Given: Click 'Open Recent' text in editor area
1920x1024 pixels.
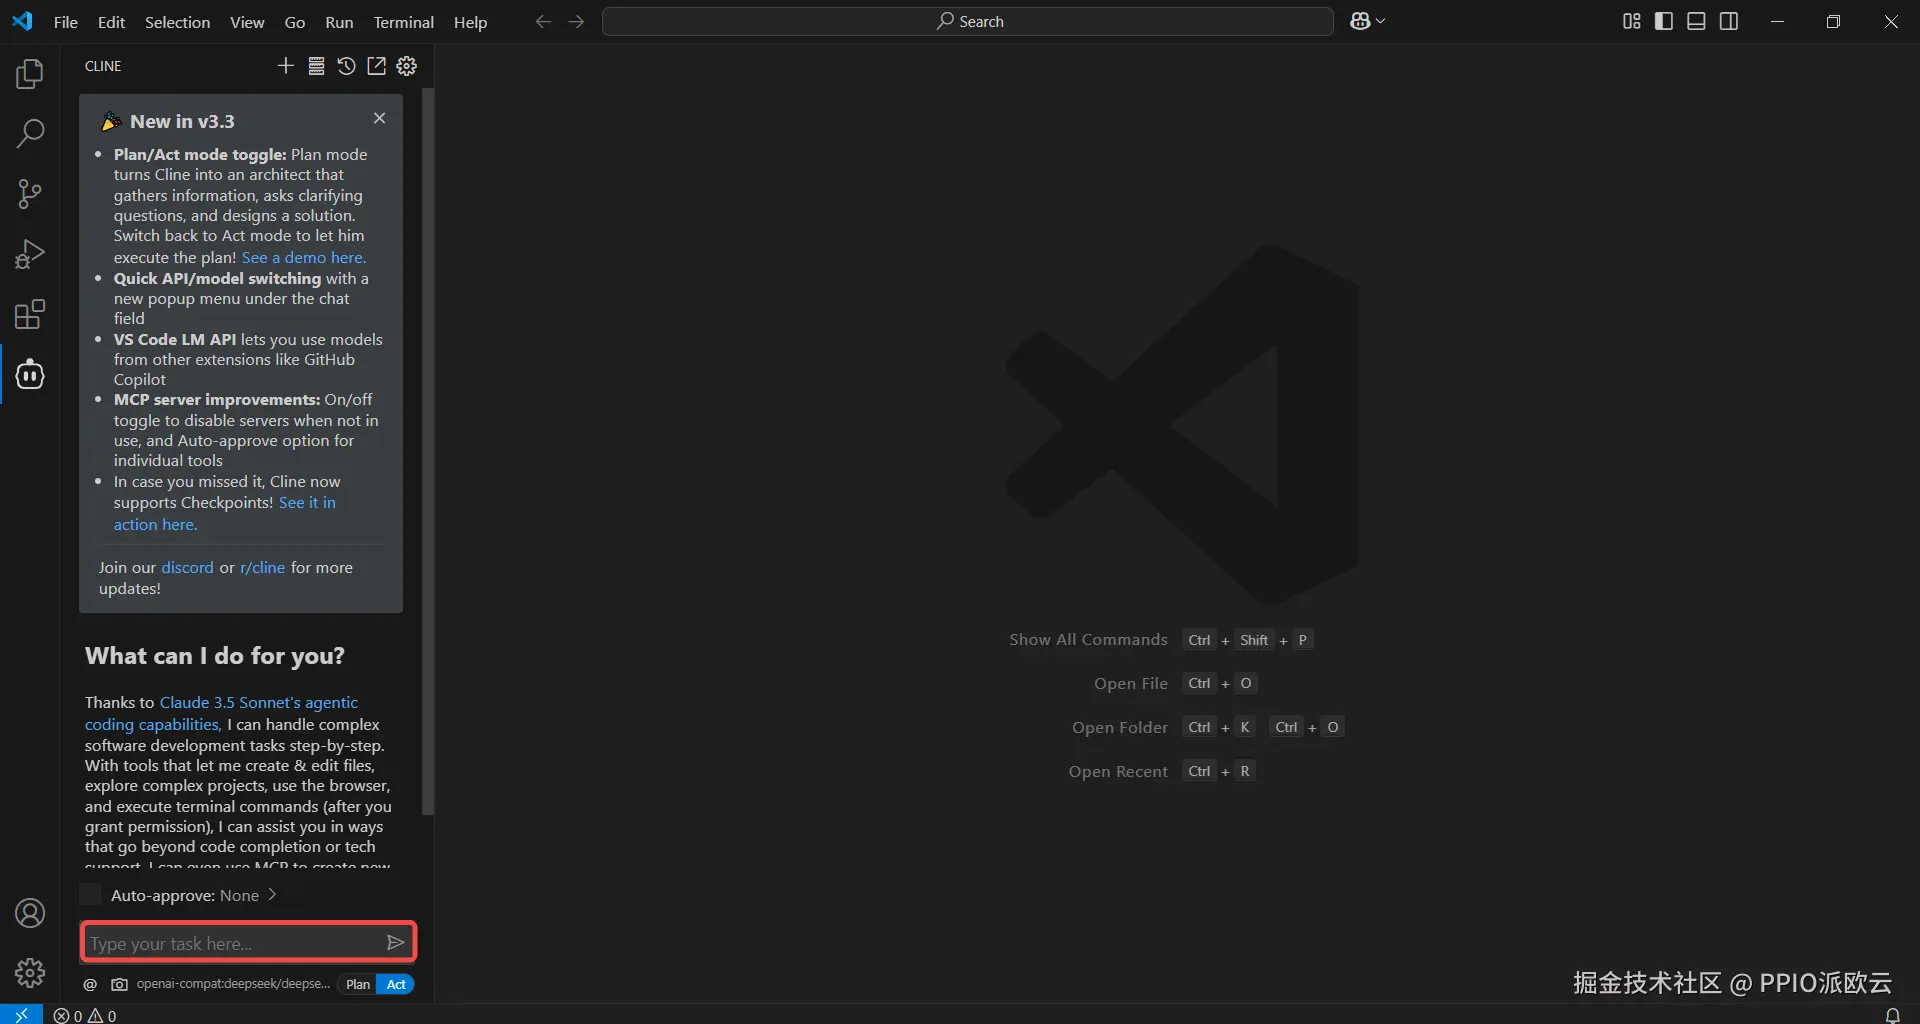Looking at the screenshot, I should 1118,772.
